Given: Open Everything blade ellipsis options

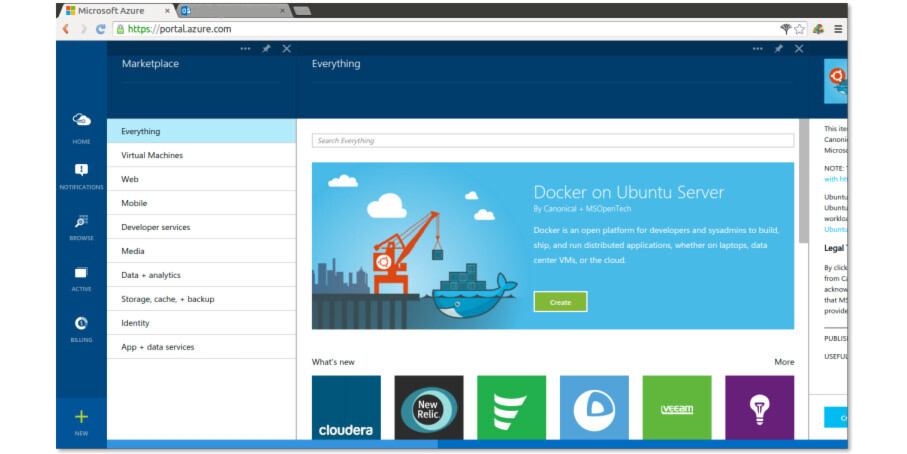Looking at the screenshot, I should click(x=758, y=49).
